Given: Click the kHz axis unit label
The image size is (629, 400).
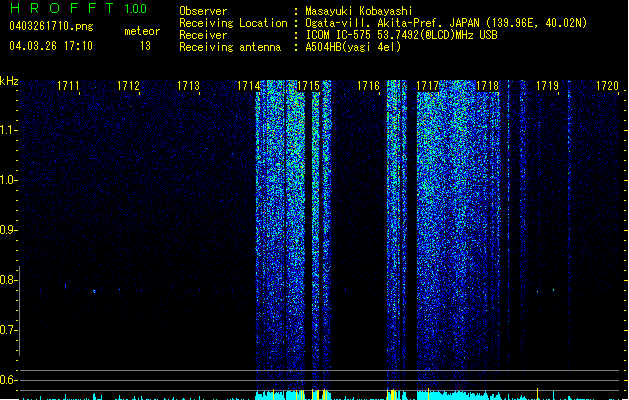Looking at the screenshot, I should [x=9, y=81].
